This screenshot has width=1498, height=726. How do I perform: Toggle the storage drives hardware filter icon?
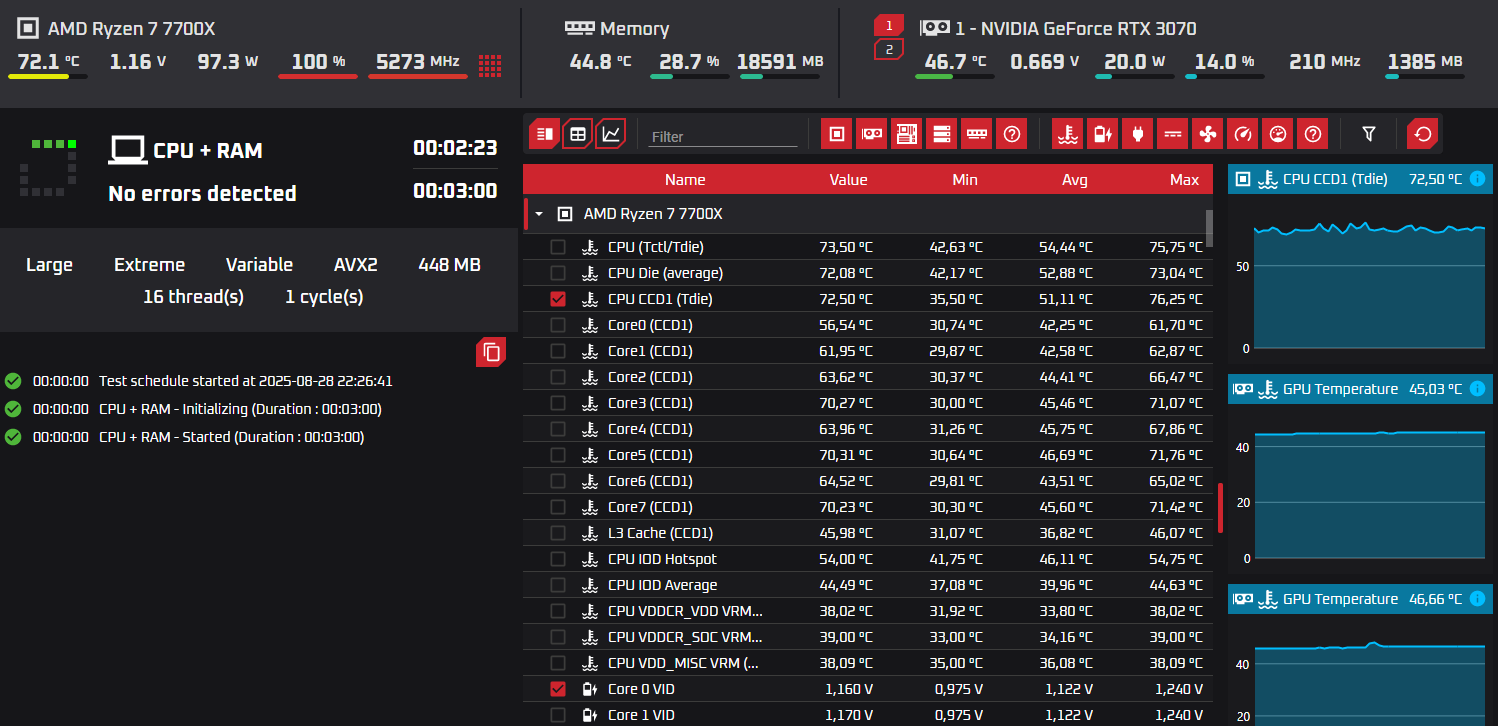click(x=942, y=133)
